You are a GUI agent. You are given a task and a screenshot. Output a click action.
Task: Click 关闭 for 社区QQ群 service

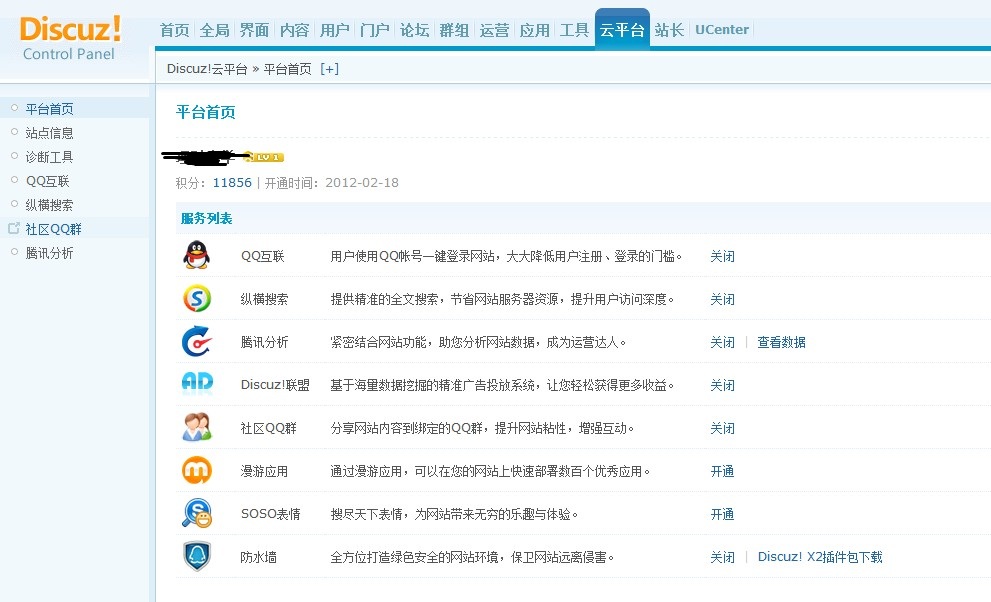pyautogui.click(x=722, y=428)
